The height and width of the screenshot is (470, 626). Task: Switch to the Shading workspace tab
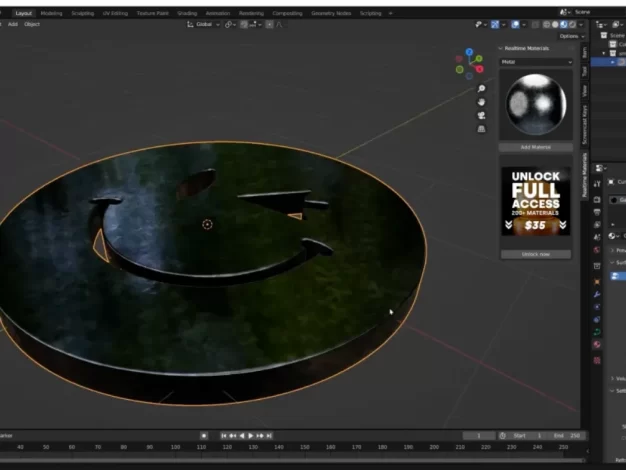pyautogui.click(x=187, y=13)
